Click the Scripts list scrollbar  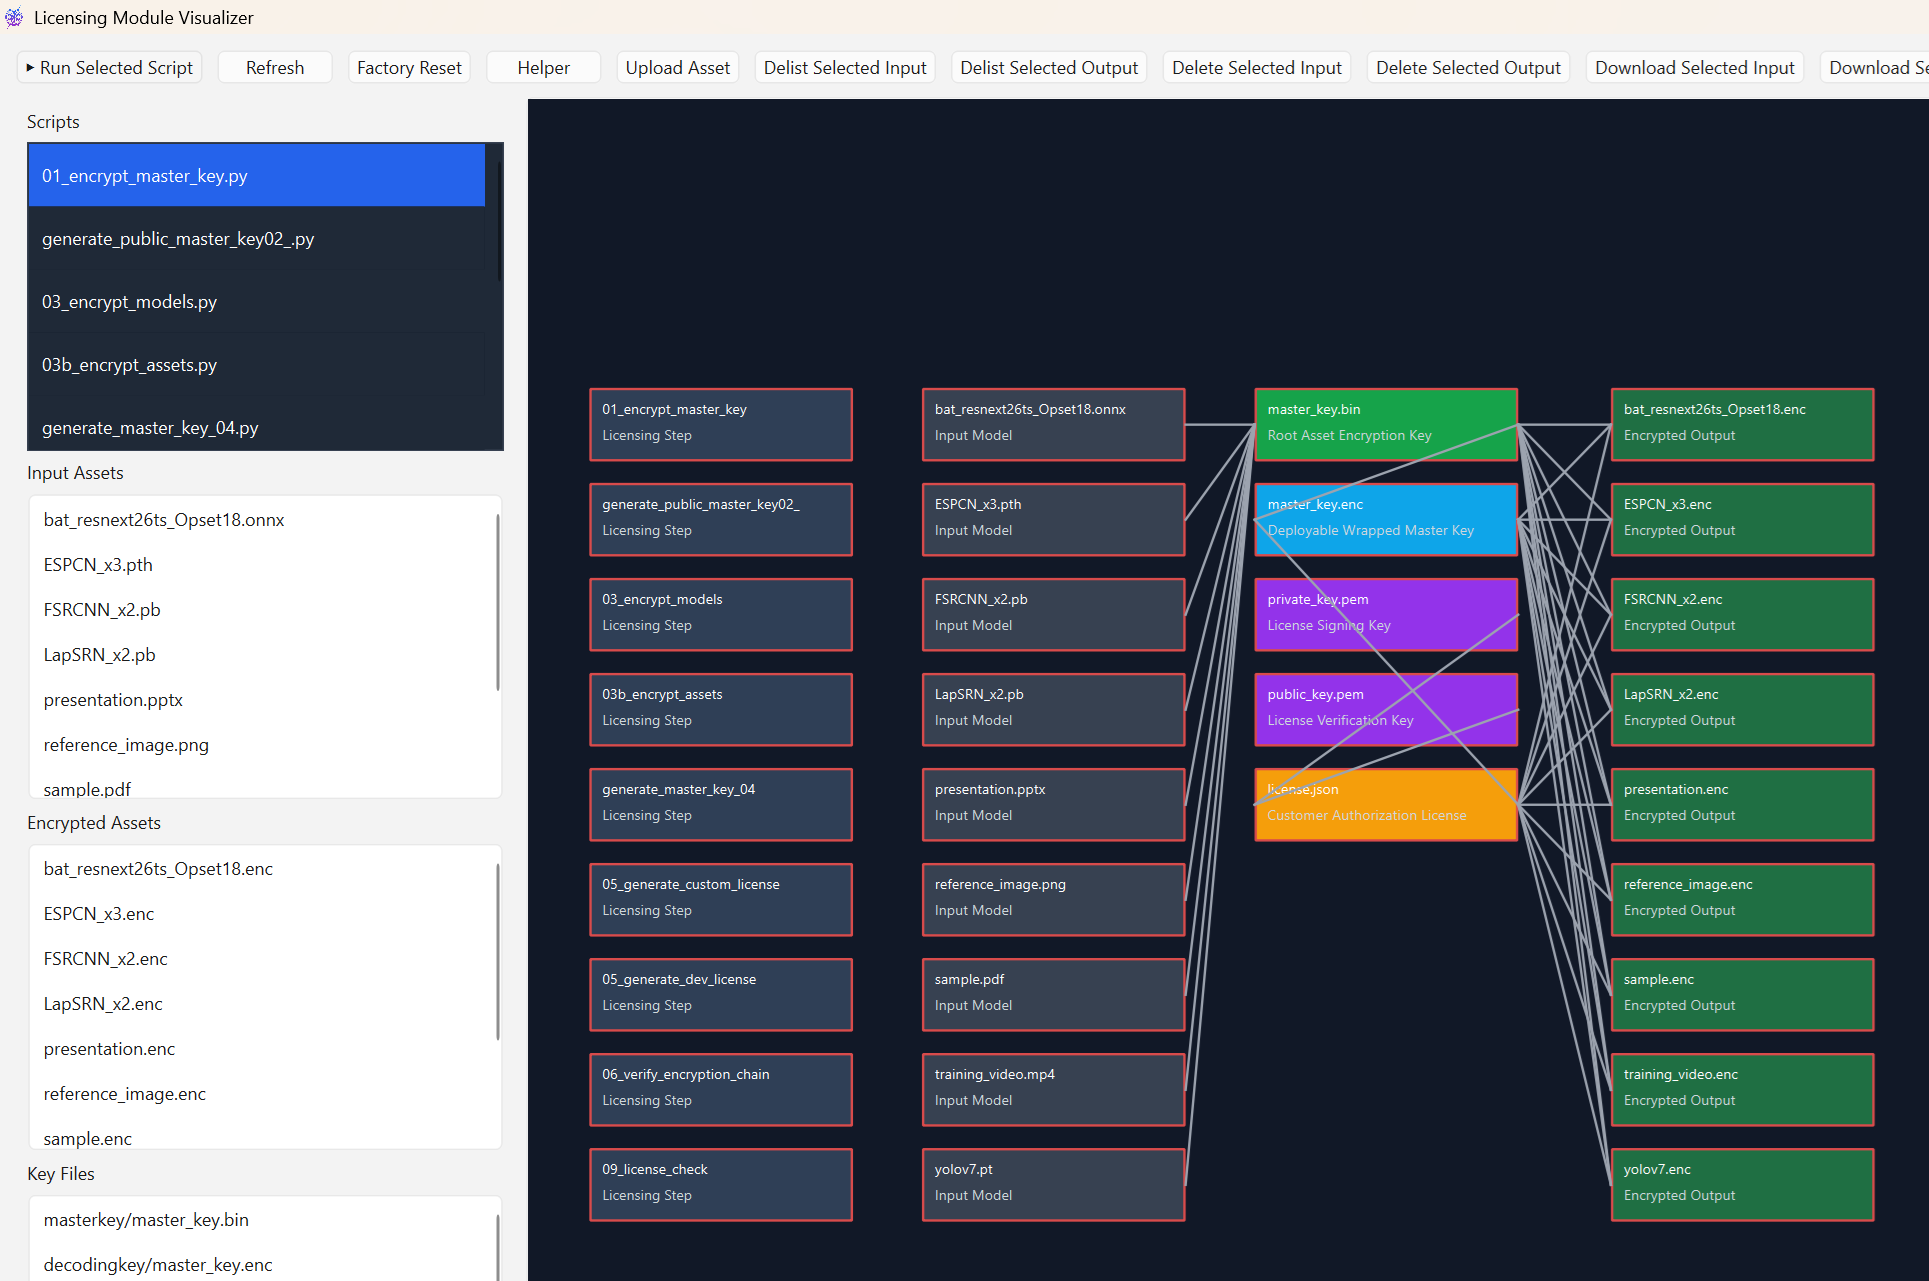pyautogui.click(x=498, y=222)
